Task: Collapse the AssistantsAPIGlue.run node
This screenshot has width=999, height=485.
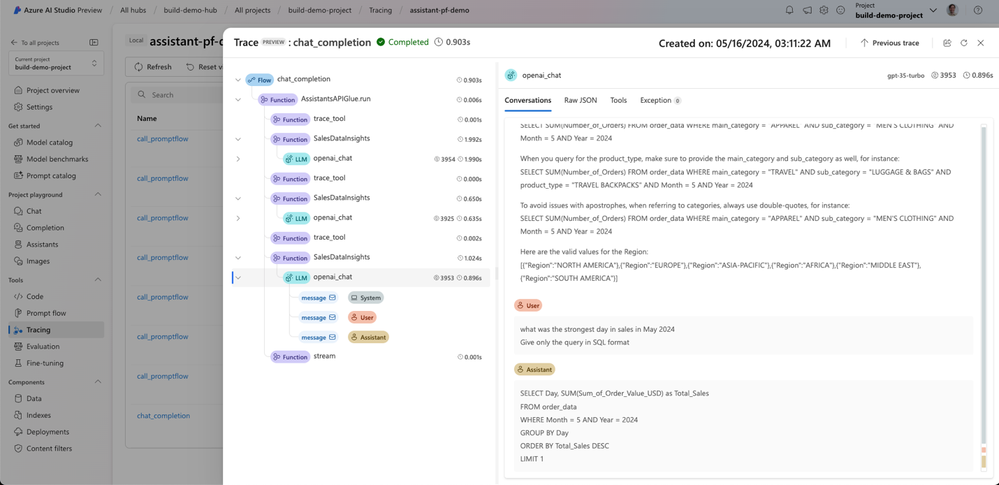Action: pos(238,99)
